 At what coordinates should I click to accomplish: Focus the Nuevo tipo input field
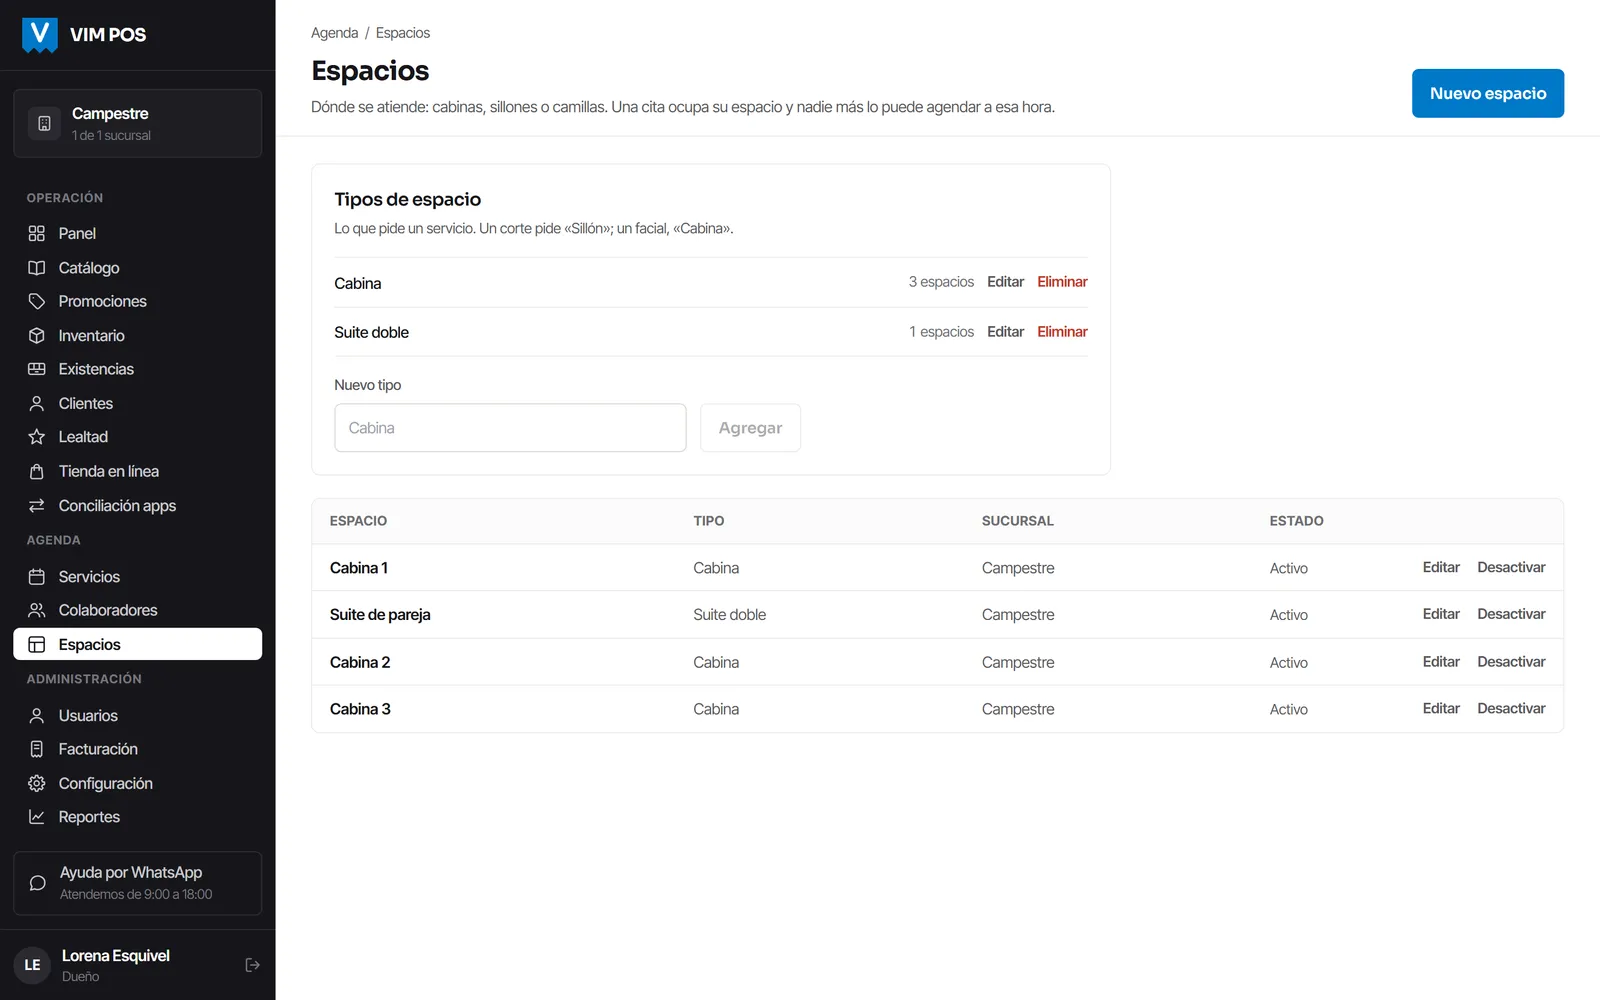coord(510,428)
